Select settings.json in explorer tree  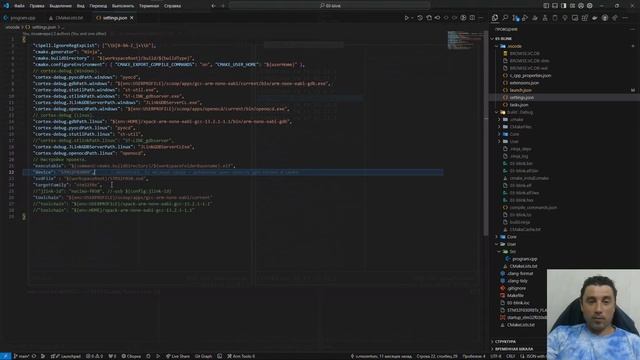521,98
